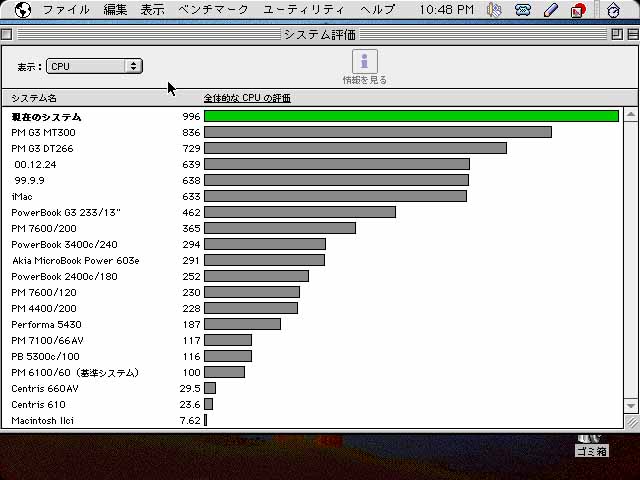Click the gray bar for iMac
Screen dimensions: 640x480
coord(336,196)
